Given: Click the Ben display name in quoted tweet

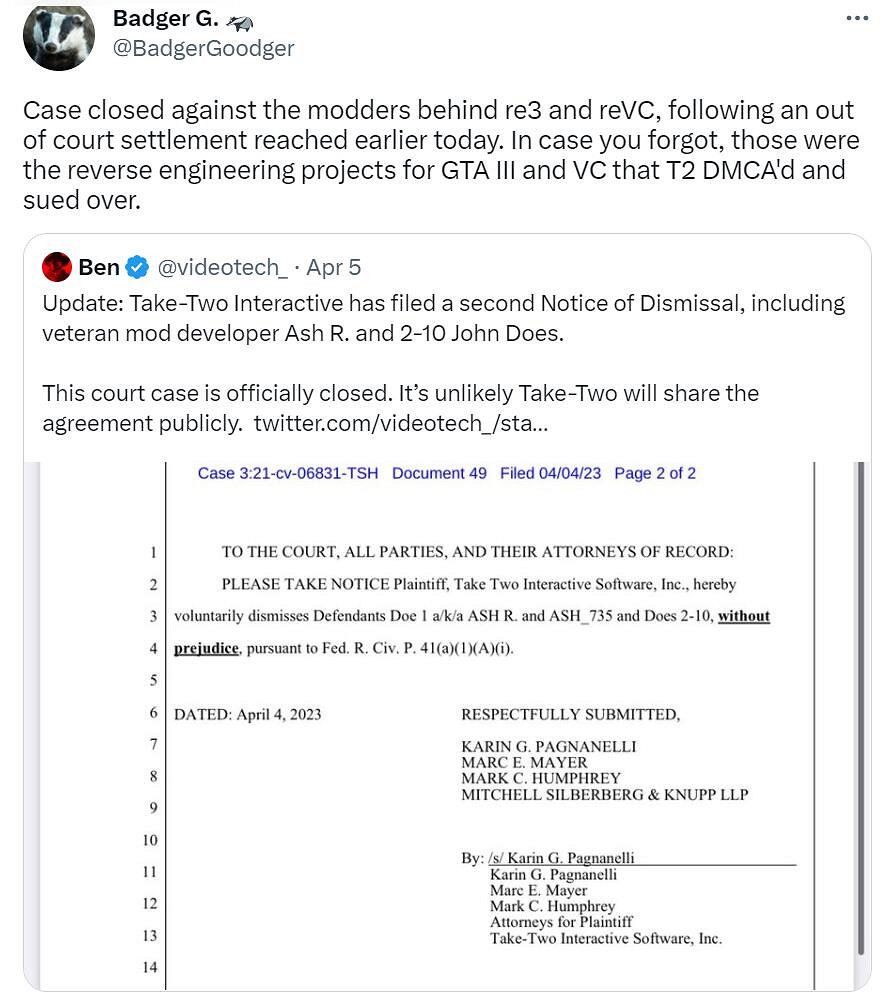Looking at the screenshot, I should pyautogui.click(x=98, y=268).
